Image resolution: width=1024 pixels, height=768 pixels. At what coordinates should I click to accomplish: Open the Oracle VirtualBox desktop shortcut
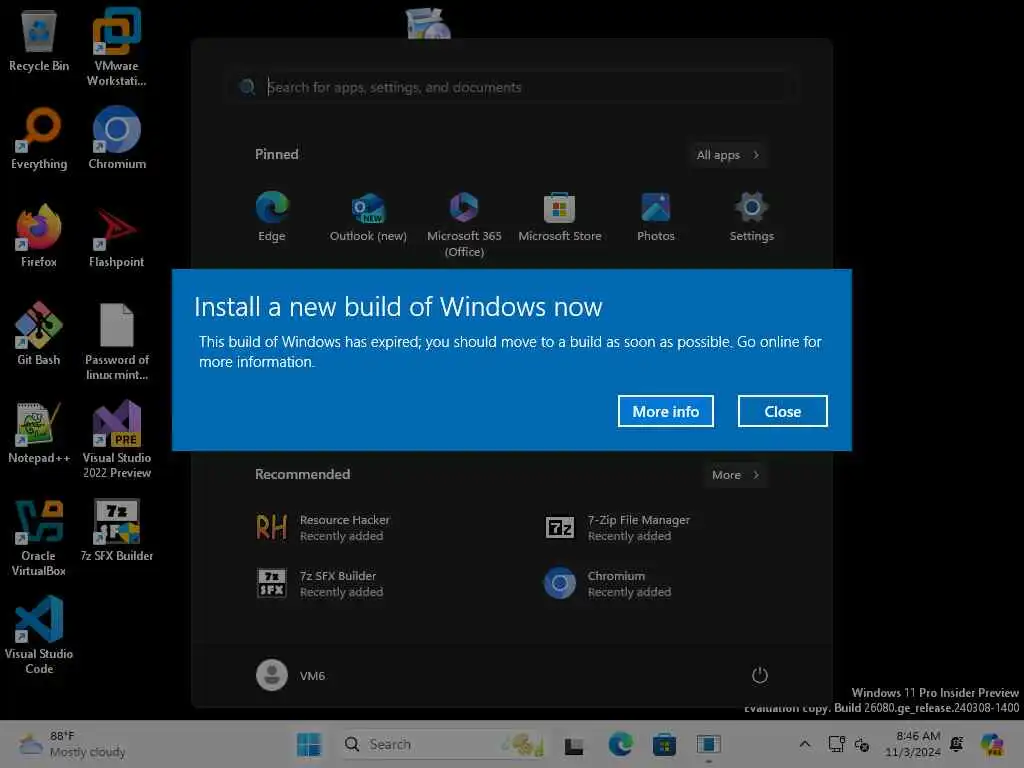point(39,538)
